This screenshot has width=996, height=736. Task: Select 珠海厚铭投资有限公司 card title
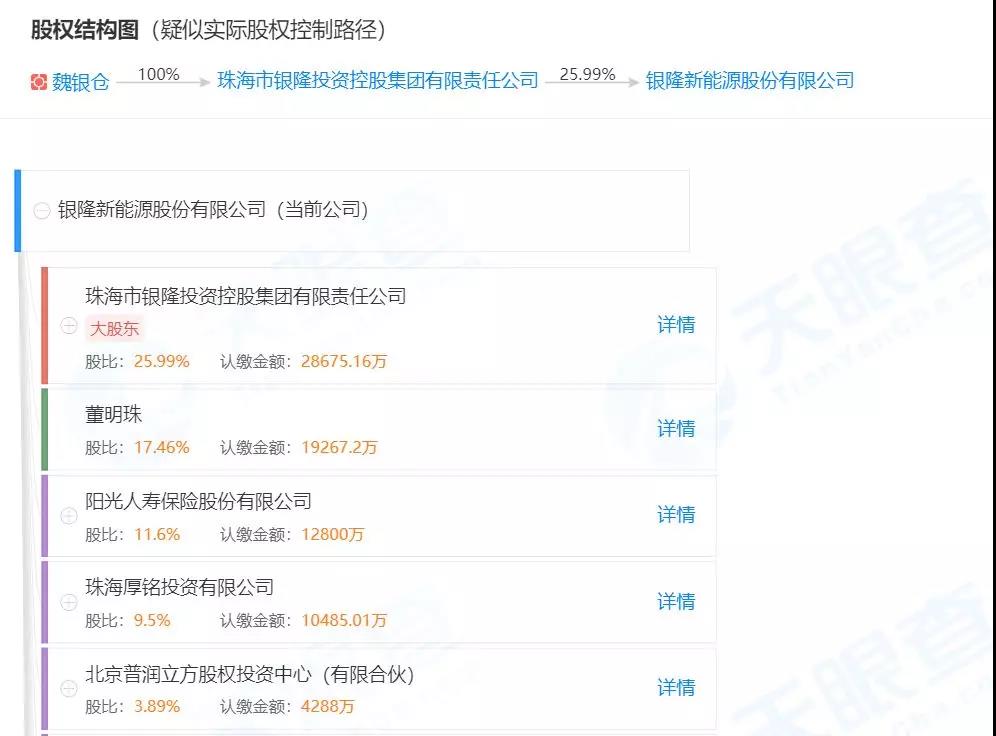180,587
